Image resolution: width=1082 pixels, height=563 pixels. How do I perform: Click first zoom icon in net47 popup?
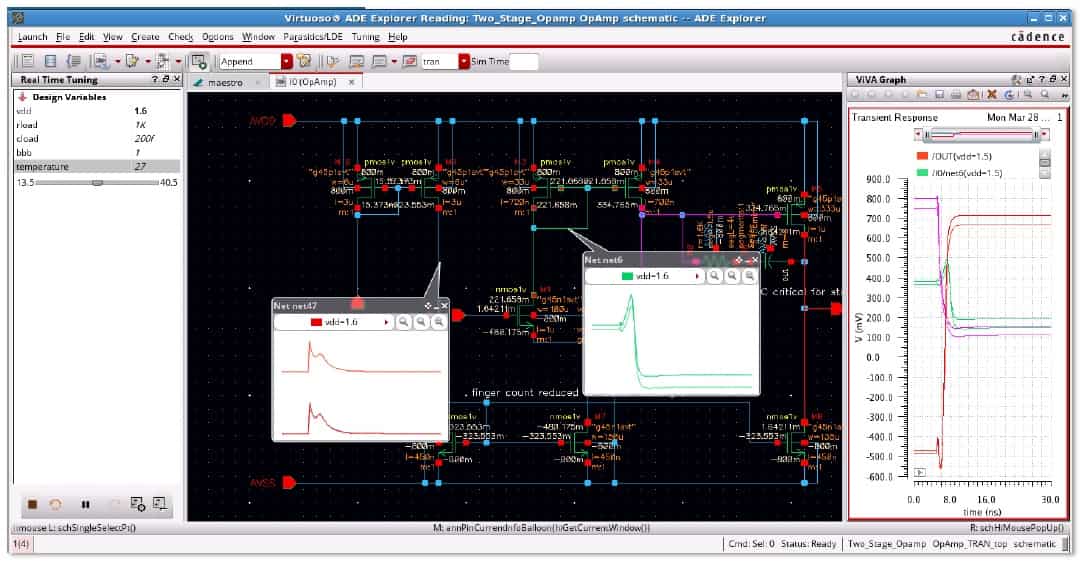(404, 322)
